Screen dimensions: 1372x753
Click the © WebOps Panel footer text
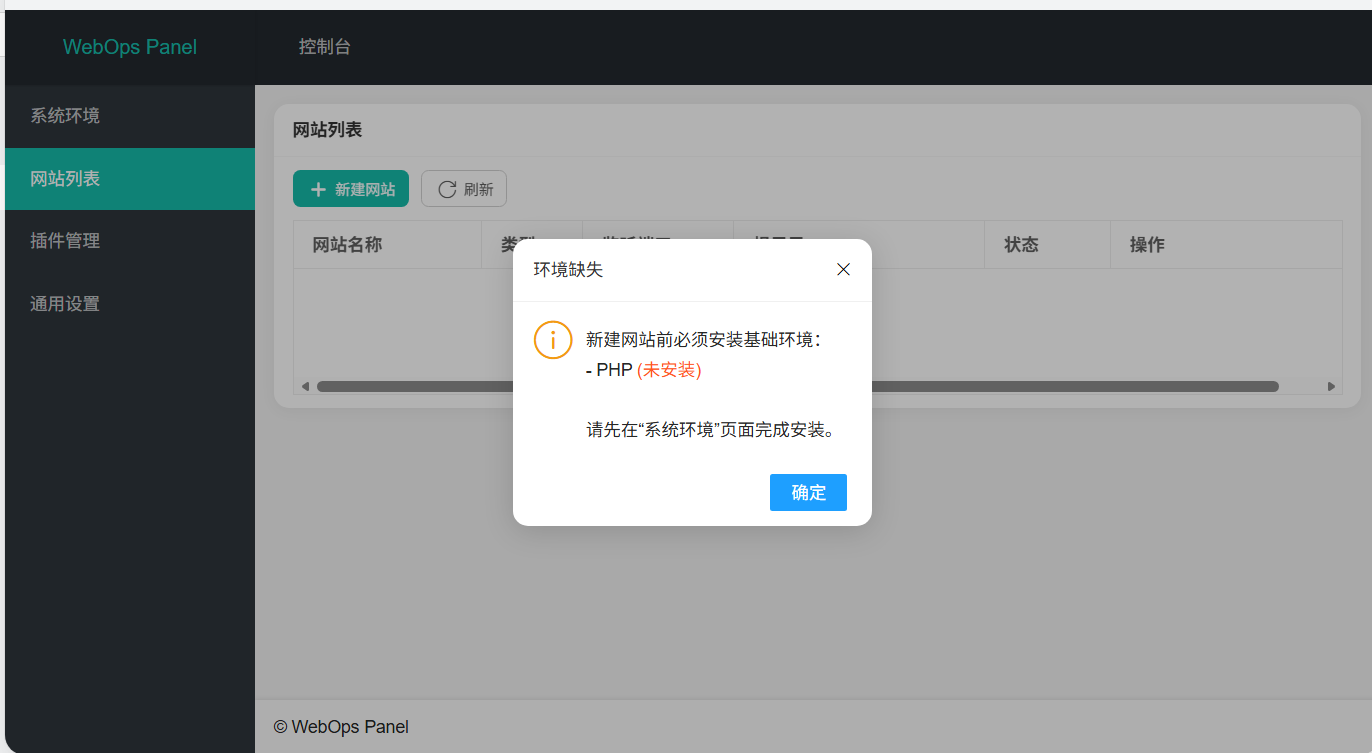341,727
